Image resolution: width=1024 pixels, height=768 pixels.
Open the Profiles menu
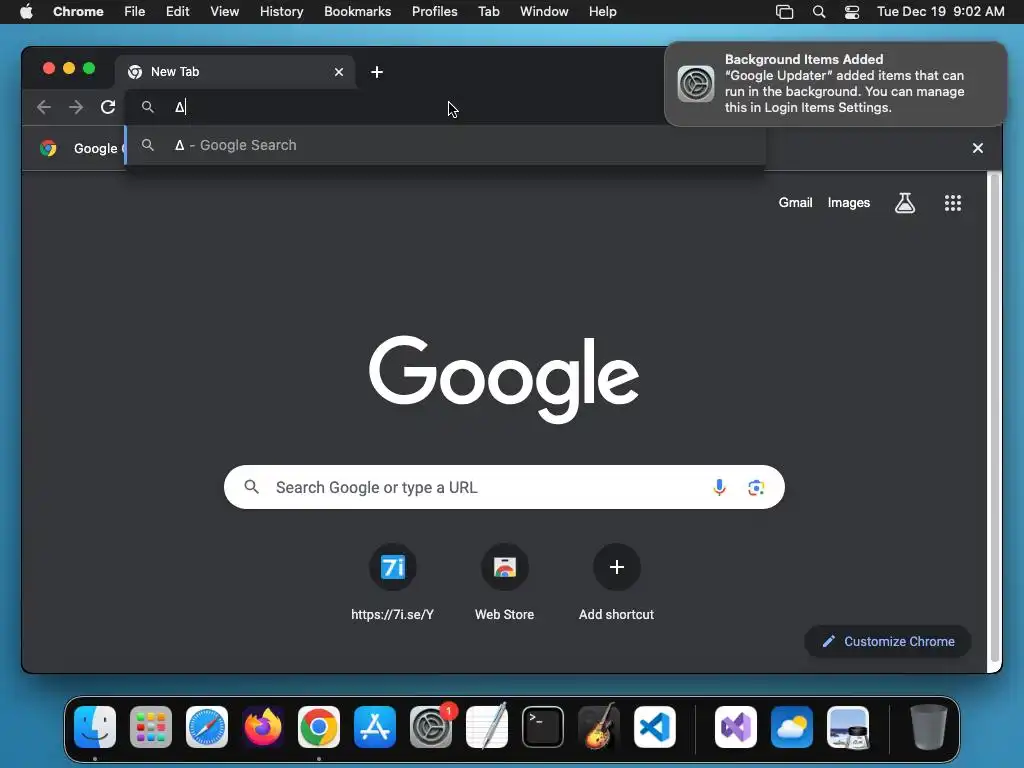pyautogui.click(x=434, y=12)
